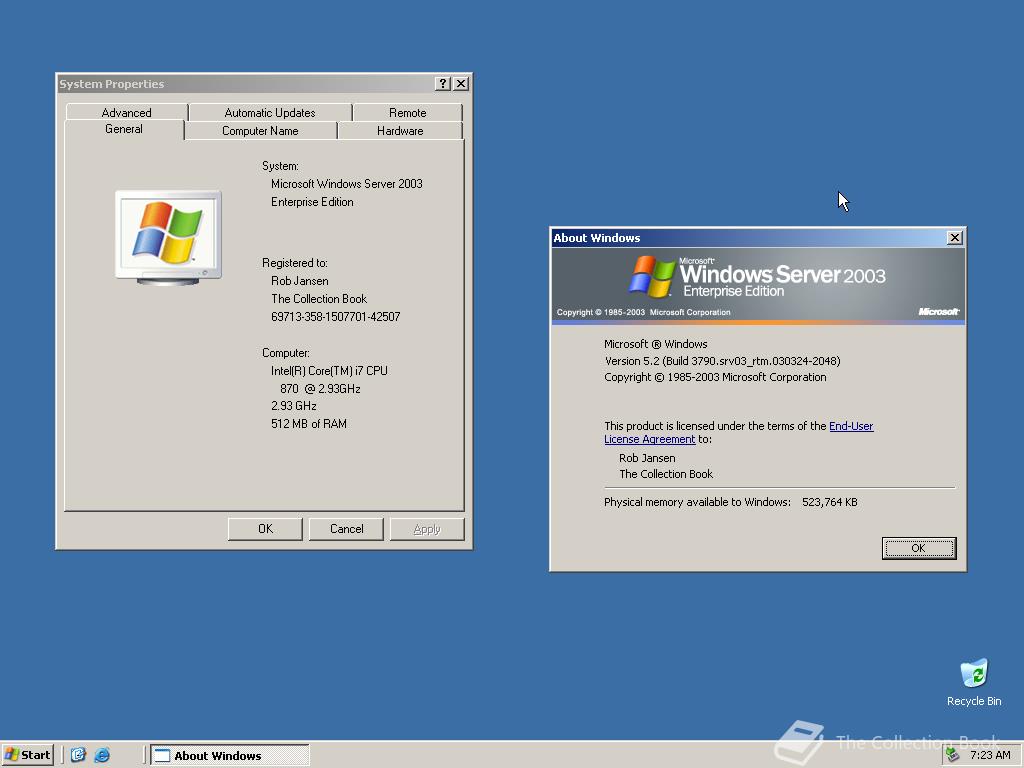Click the physical memory value 523,764 KB
The width and height of the screenshot is (1024, 768).
click(829, 502)
